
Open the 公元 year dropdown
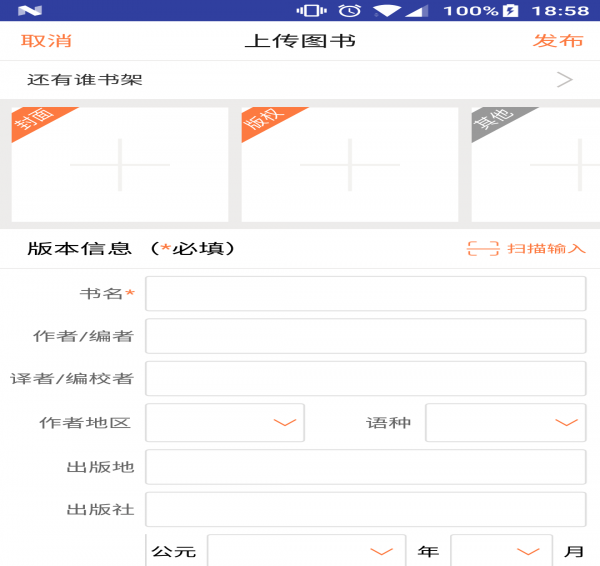pyautogui.click(x=306, y=551)
